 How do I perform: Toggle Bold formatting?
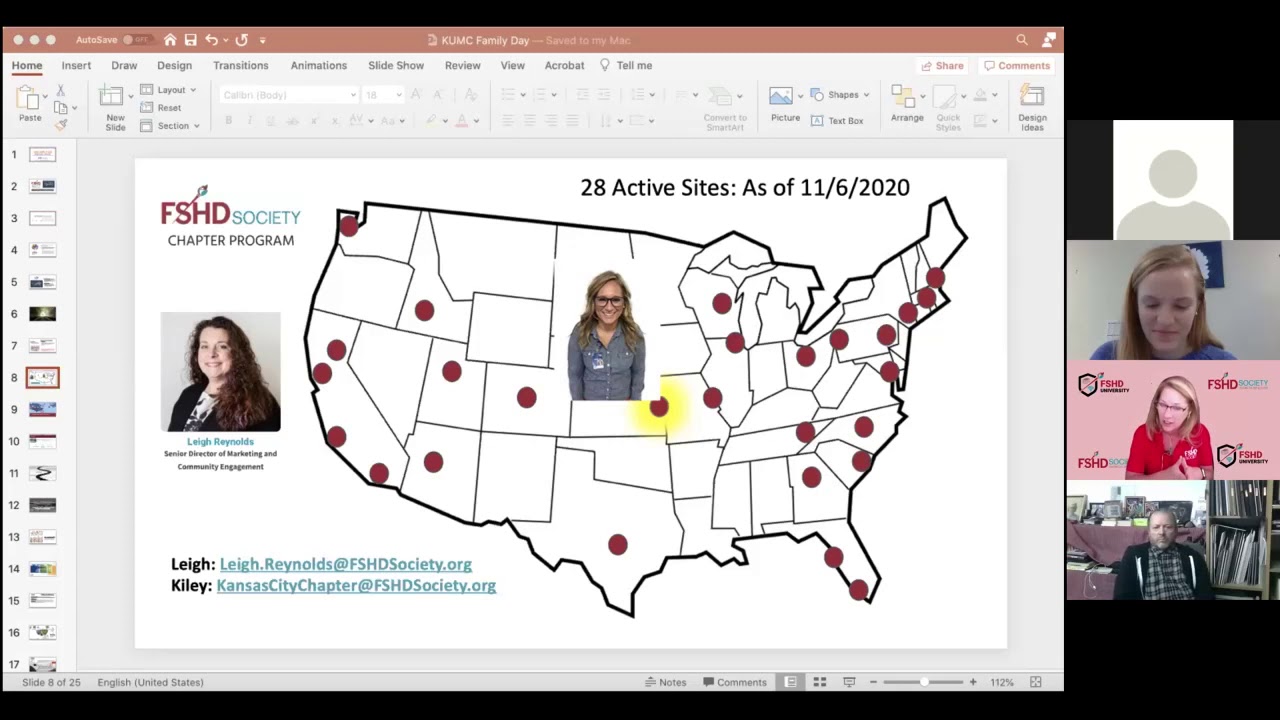[x=228, y=120]
